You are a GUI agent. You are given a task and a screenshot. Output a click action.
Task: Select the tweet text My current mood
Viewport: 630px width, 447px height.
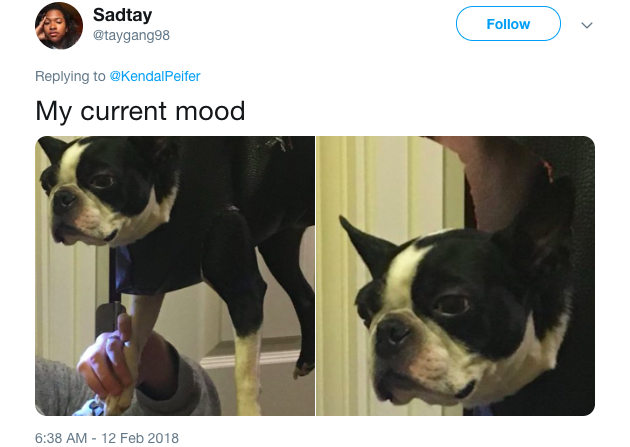coord(140,111)
